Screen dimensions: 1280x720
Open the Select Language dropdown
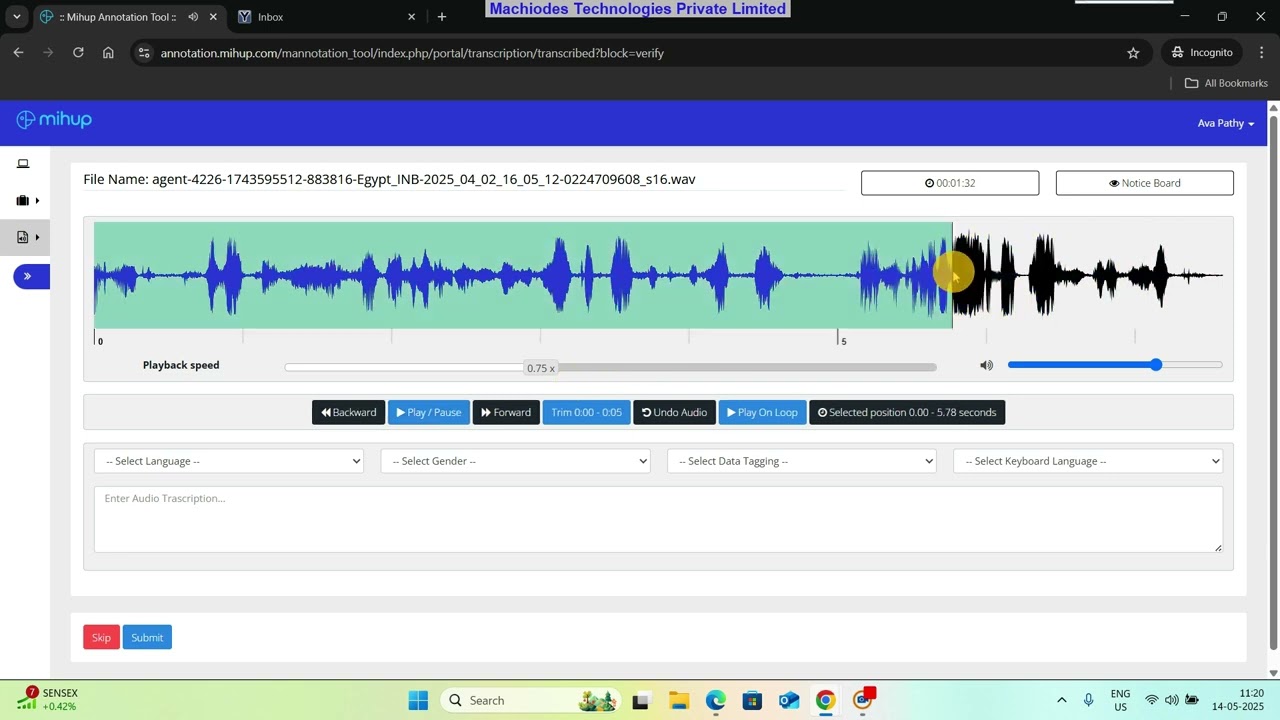[x=229, y=461]
